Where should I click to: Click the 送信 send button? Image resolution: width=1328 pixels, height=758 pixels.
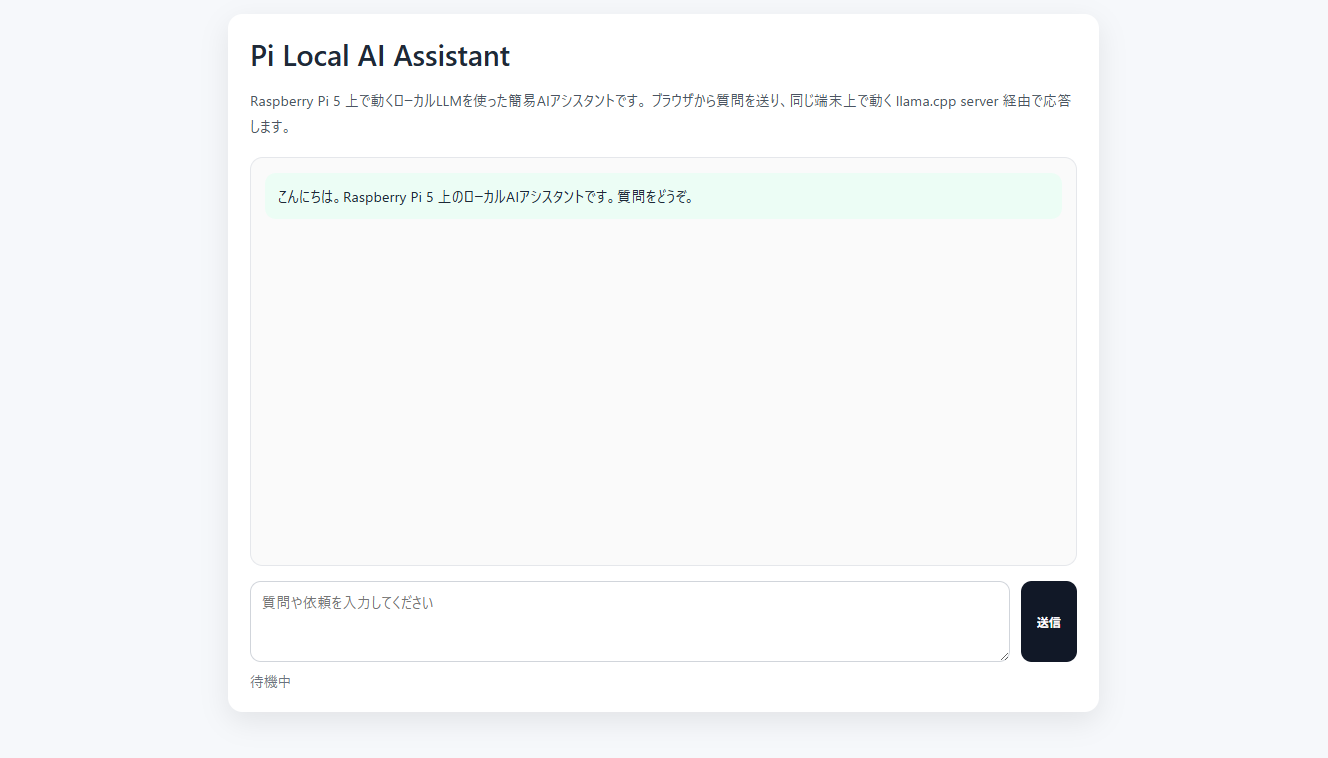1048,622
